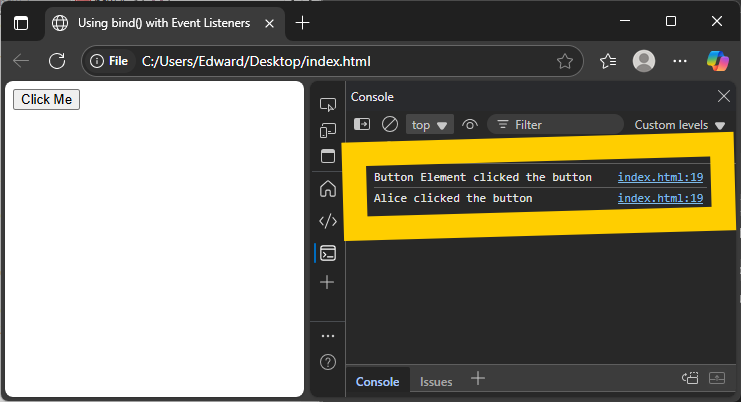Add more tools with plus icon in activity bar
The height and width of the screenshot is (402, 741).
pos(327,282)
